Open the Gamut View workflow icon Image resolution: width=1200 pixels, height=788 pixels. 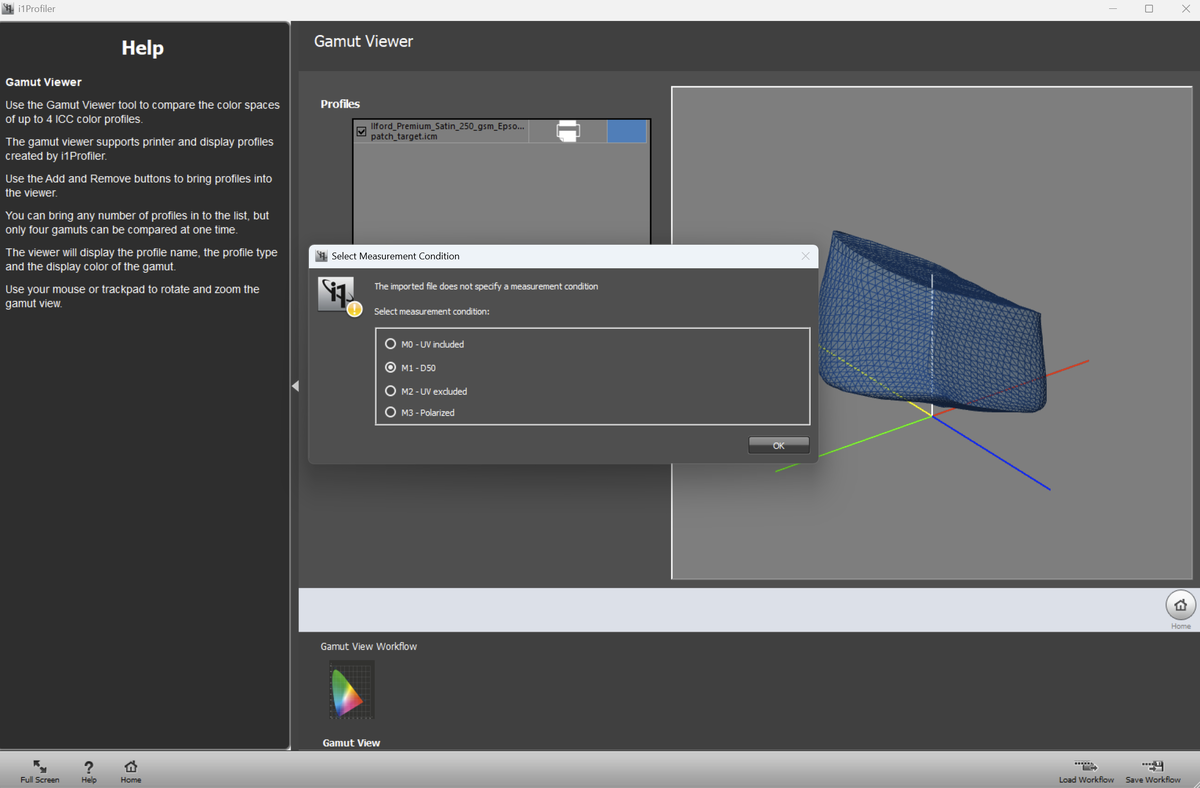tap(351, 689)
